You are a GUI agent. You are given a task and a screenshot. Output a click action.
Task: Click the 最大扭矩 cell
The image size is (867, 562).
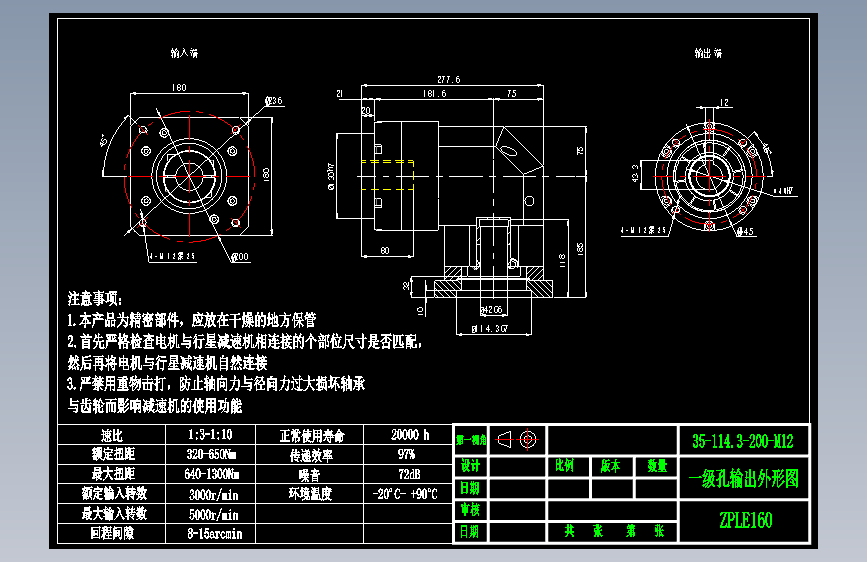pyautogui.click(x=113, y=474)
